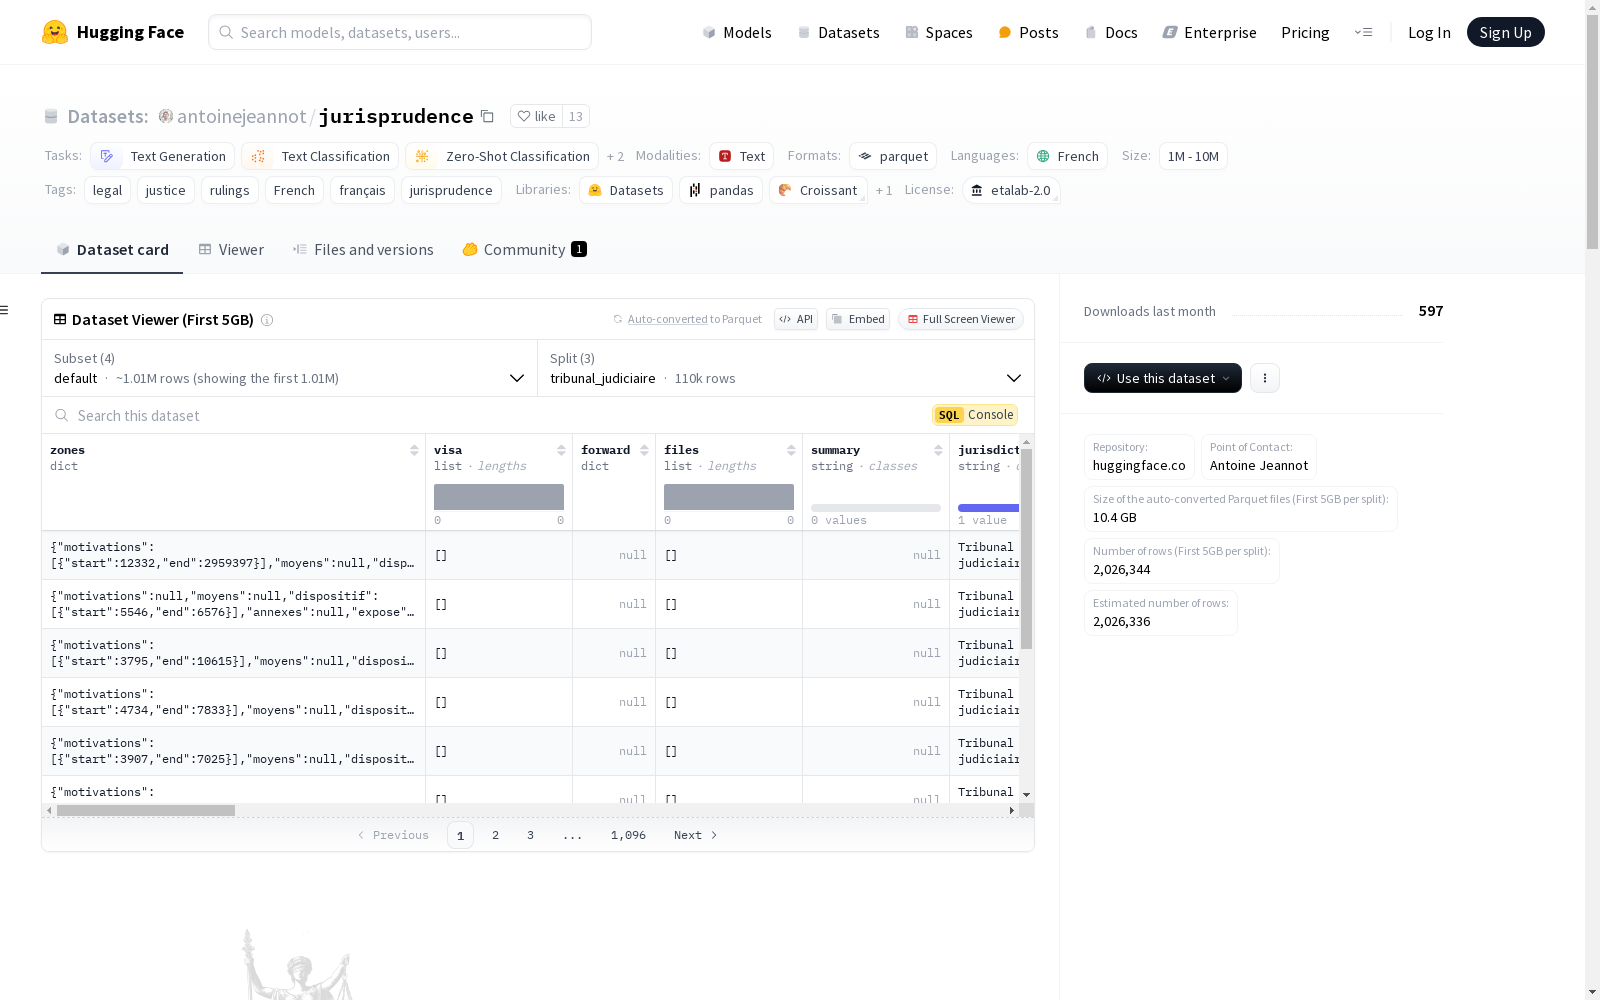Open Docs in top navigation
The width and height of the screenshot is (1600, 1000).
[1111, 32]
